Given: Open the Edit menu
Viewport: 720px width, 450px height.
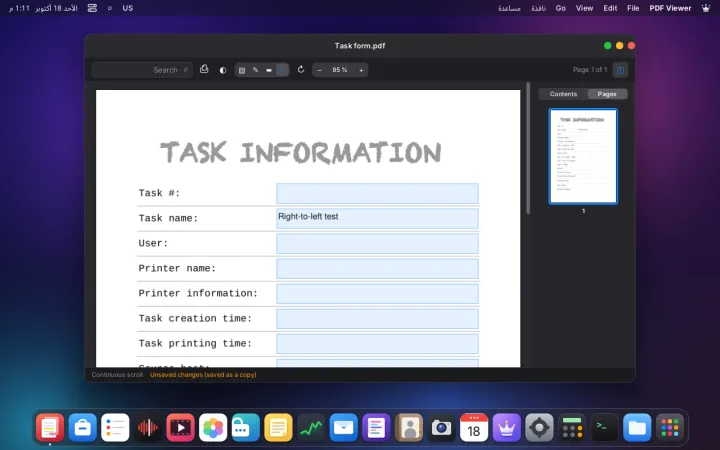Looking at the screenshot, I should [x=610, y=8].
